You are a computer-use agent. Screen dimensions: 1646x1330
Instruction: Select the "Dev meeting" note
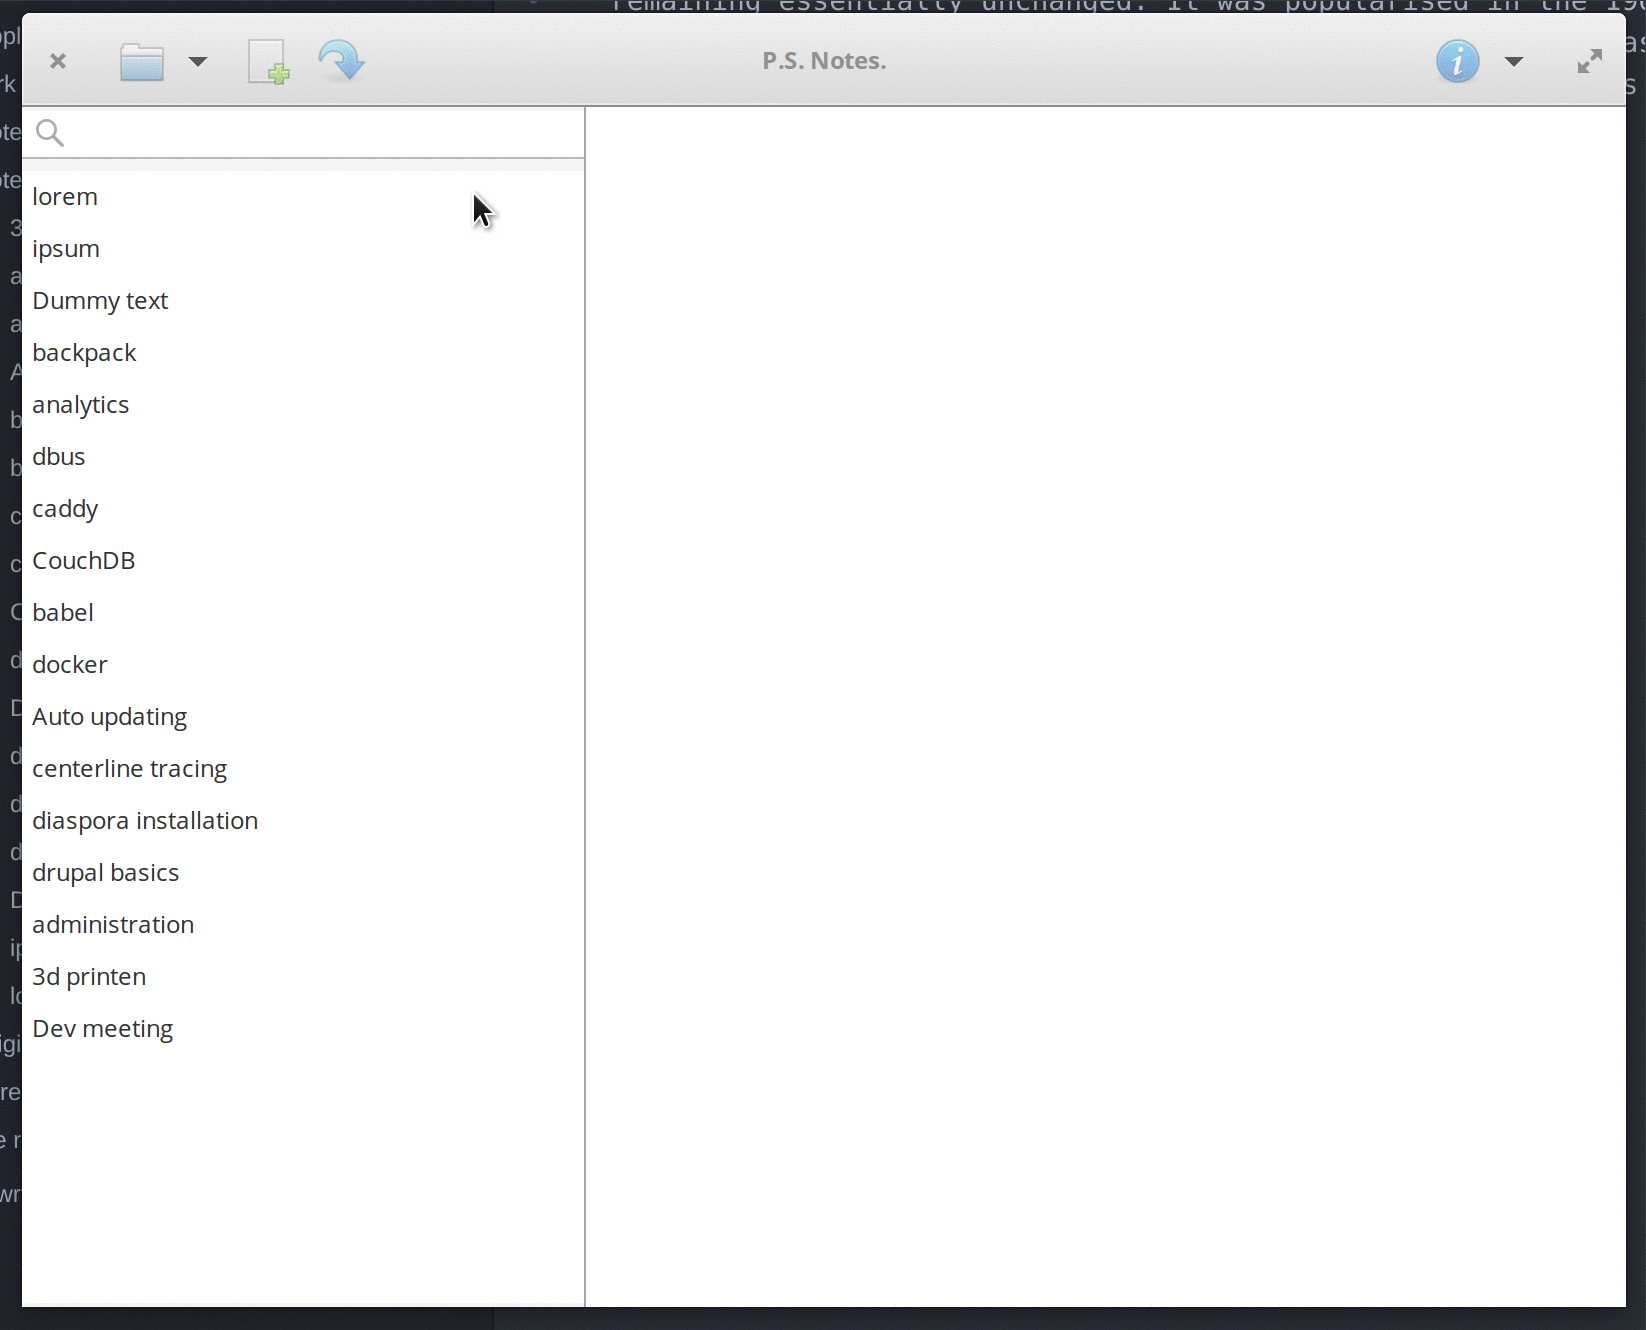(x=103, y=1028)
